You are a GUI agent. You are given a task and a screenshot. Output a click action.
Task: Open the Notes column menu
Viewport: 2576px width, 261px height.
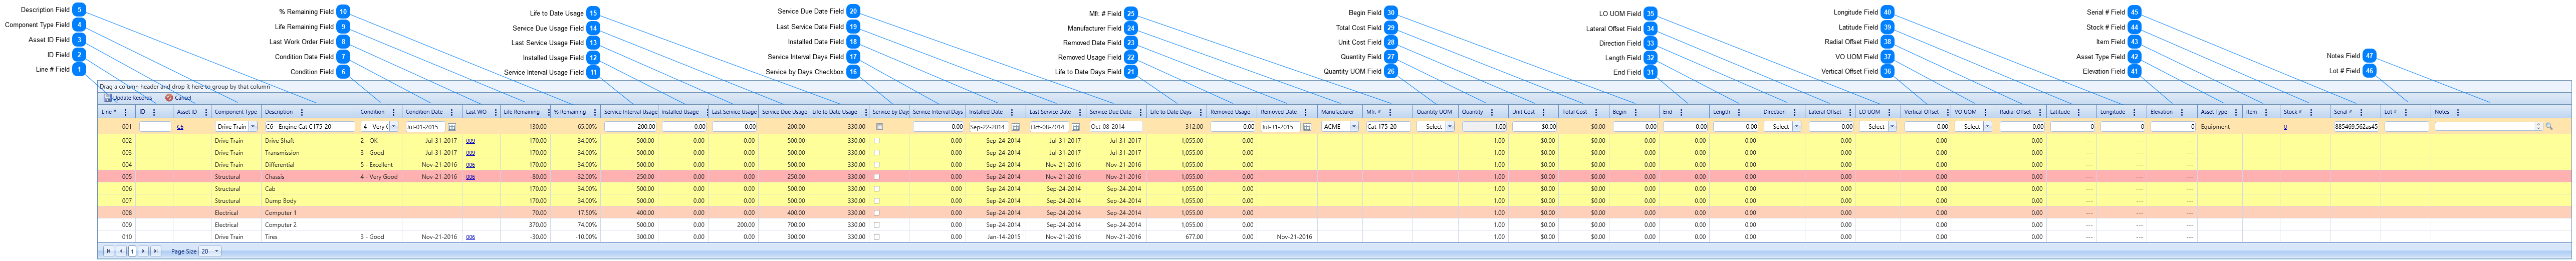click(2458, 112)
